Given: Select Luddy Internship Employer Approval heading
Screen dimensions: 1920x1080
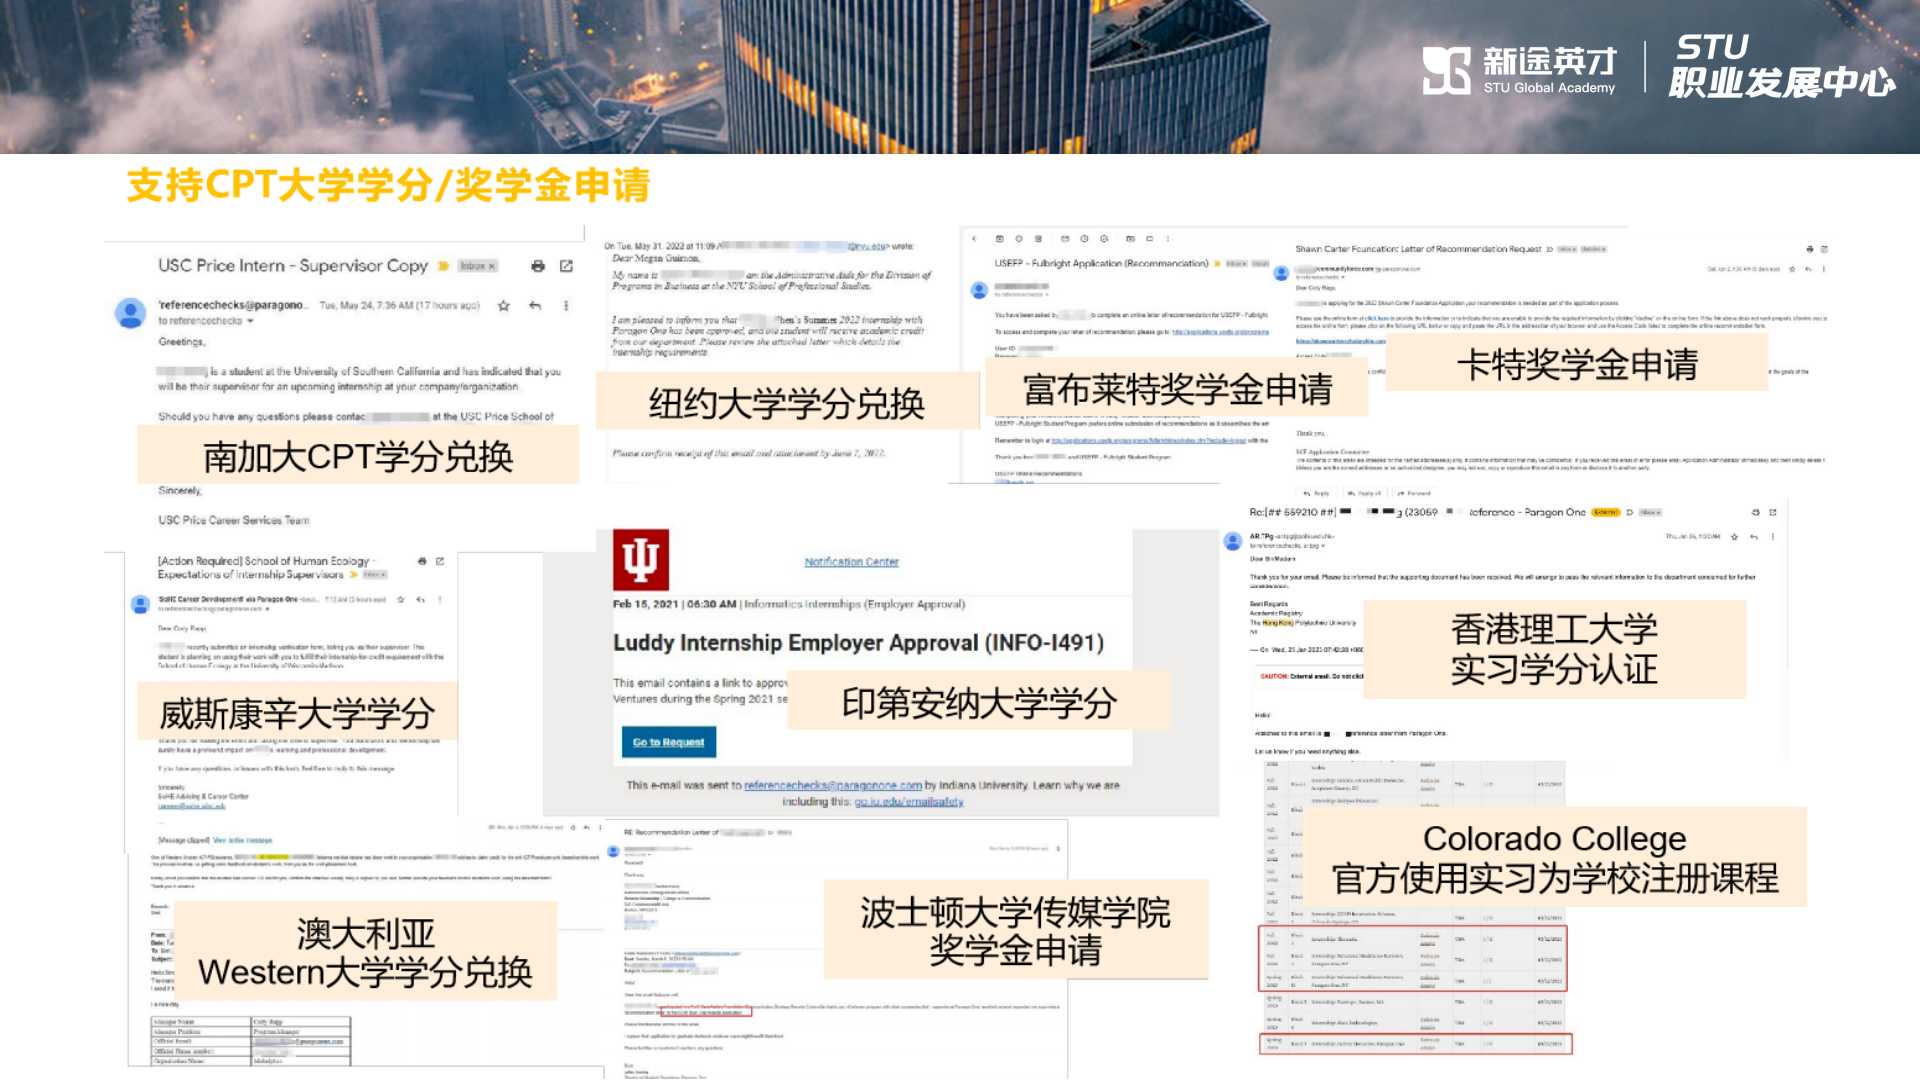Looking at the screenshot, I should tap(858, 642).
